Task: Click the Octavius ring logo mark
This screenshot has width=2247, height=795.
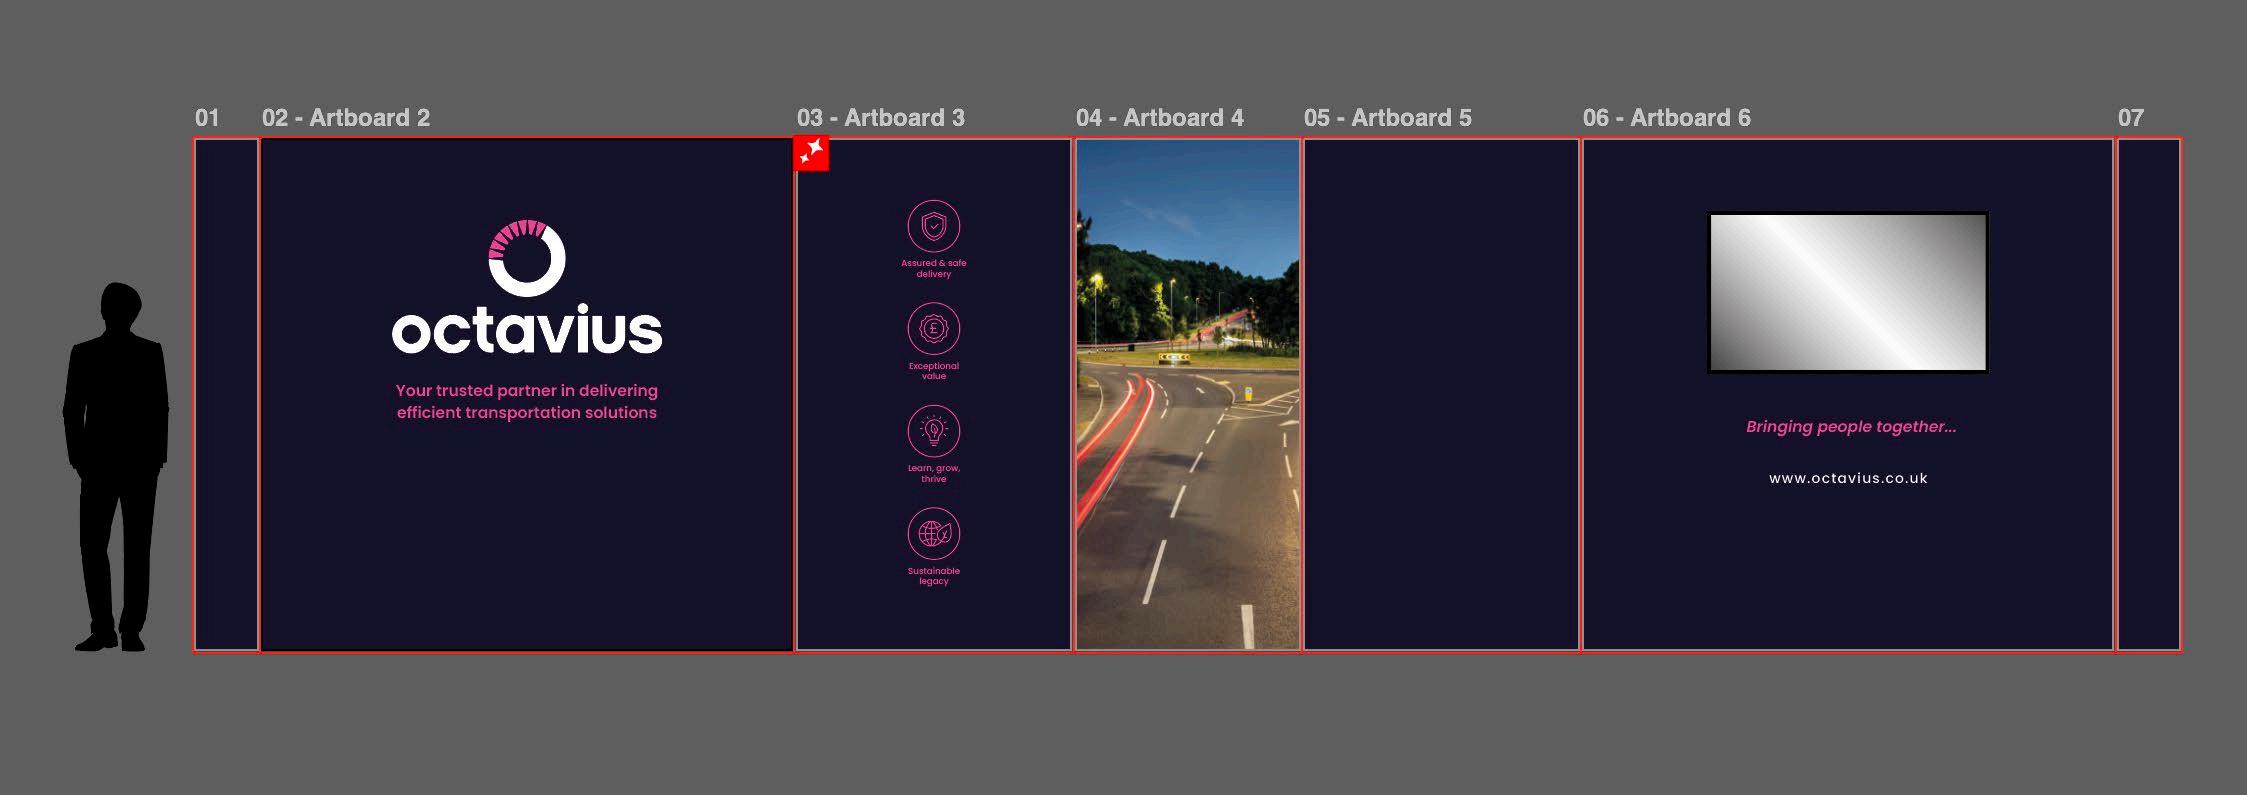Action: 527,258
